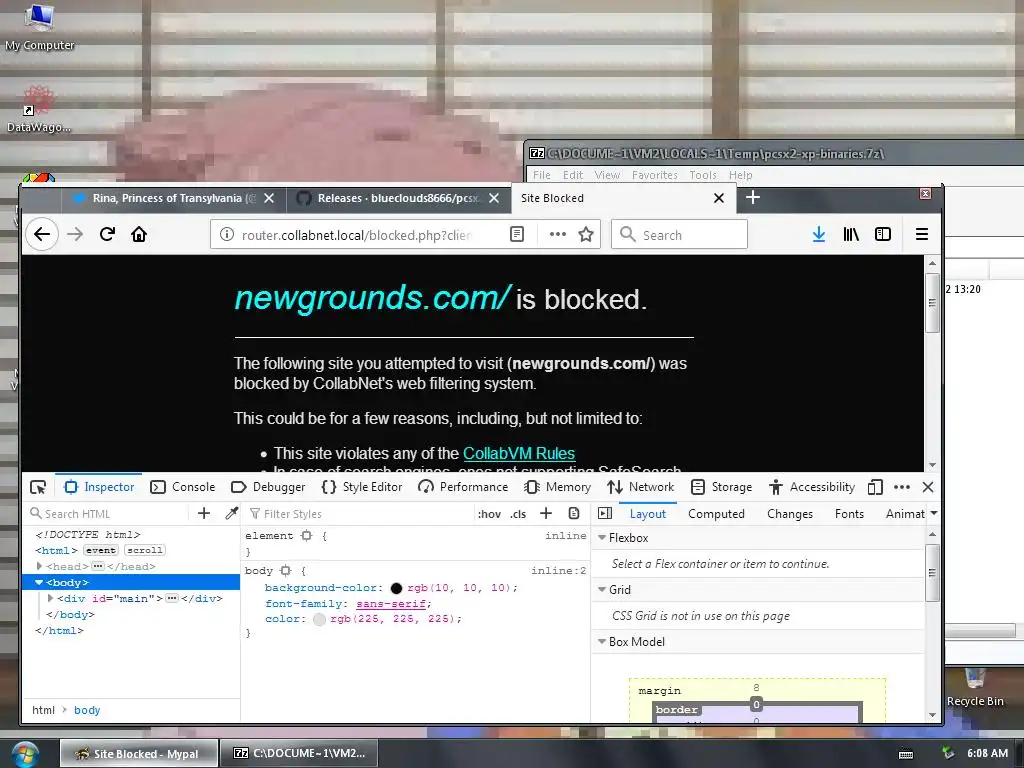Click the Filter Styles field
Screen dimensions: 1024x768
click(358, 514)
